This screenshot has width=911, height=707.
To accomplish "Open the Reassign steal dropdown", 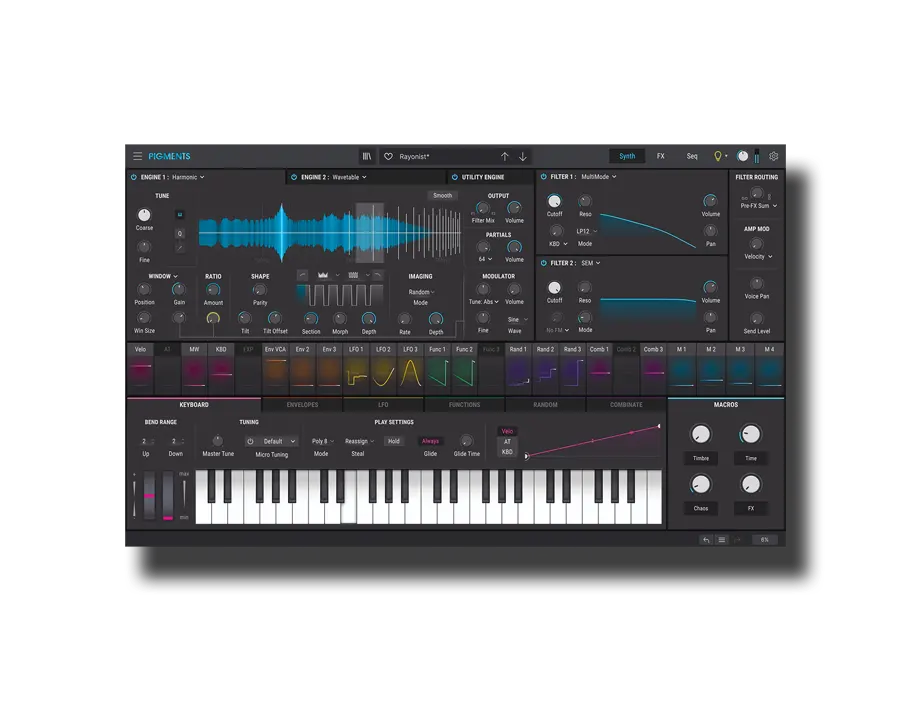I will [359, 442].
